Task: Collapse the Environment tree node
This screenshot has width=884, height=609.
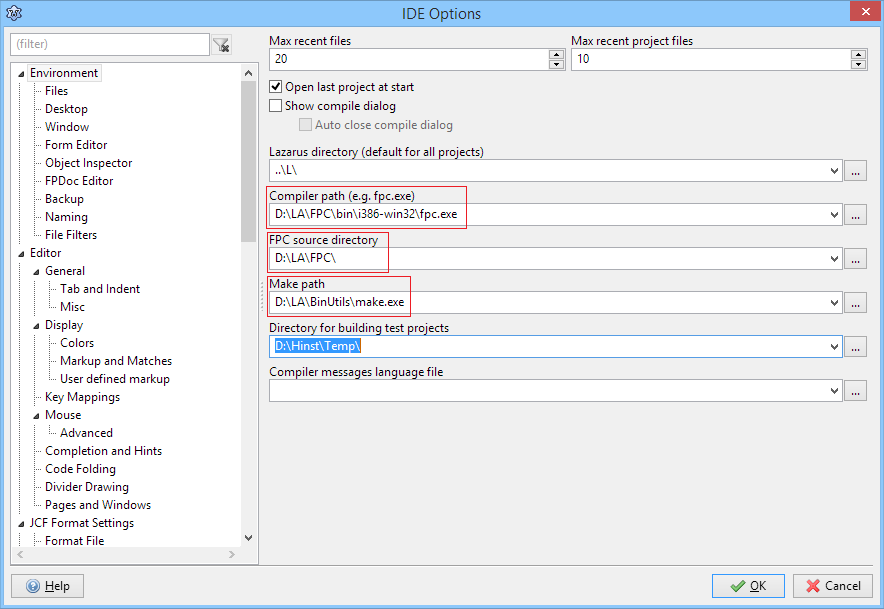Action: pyautogui.click(x=22, y=73)
